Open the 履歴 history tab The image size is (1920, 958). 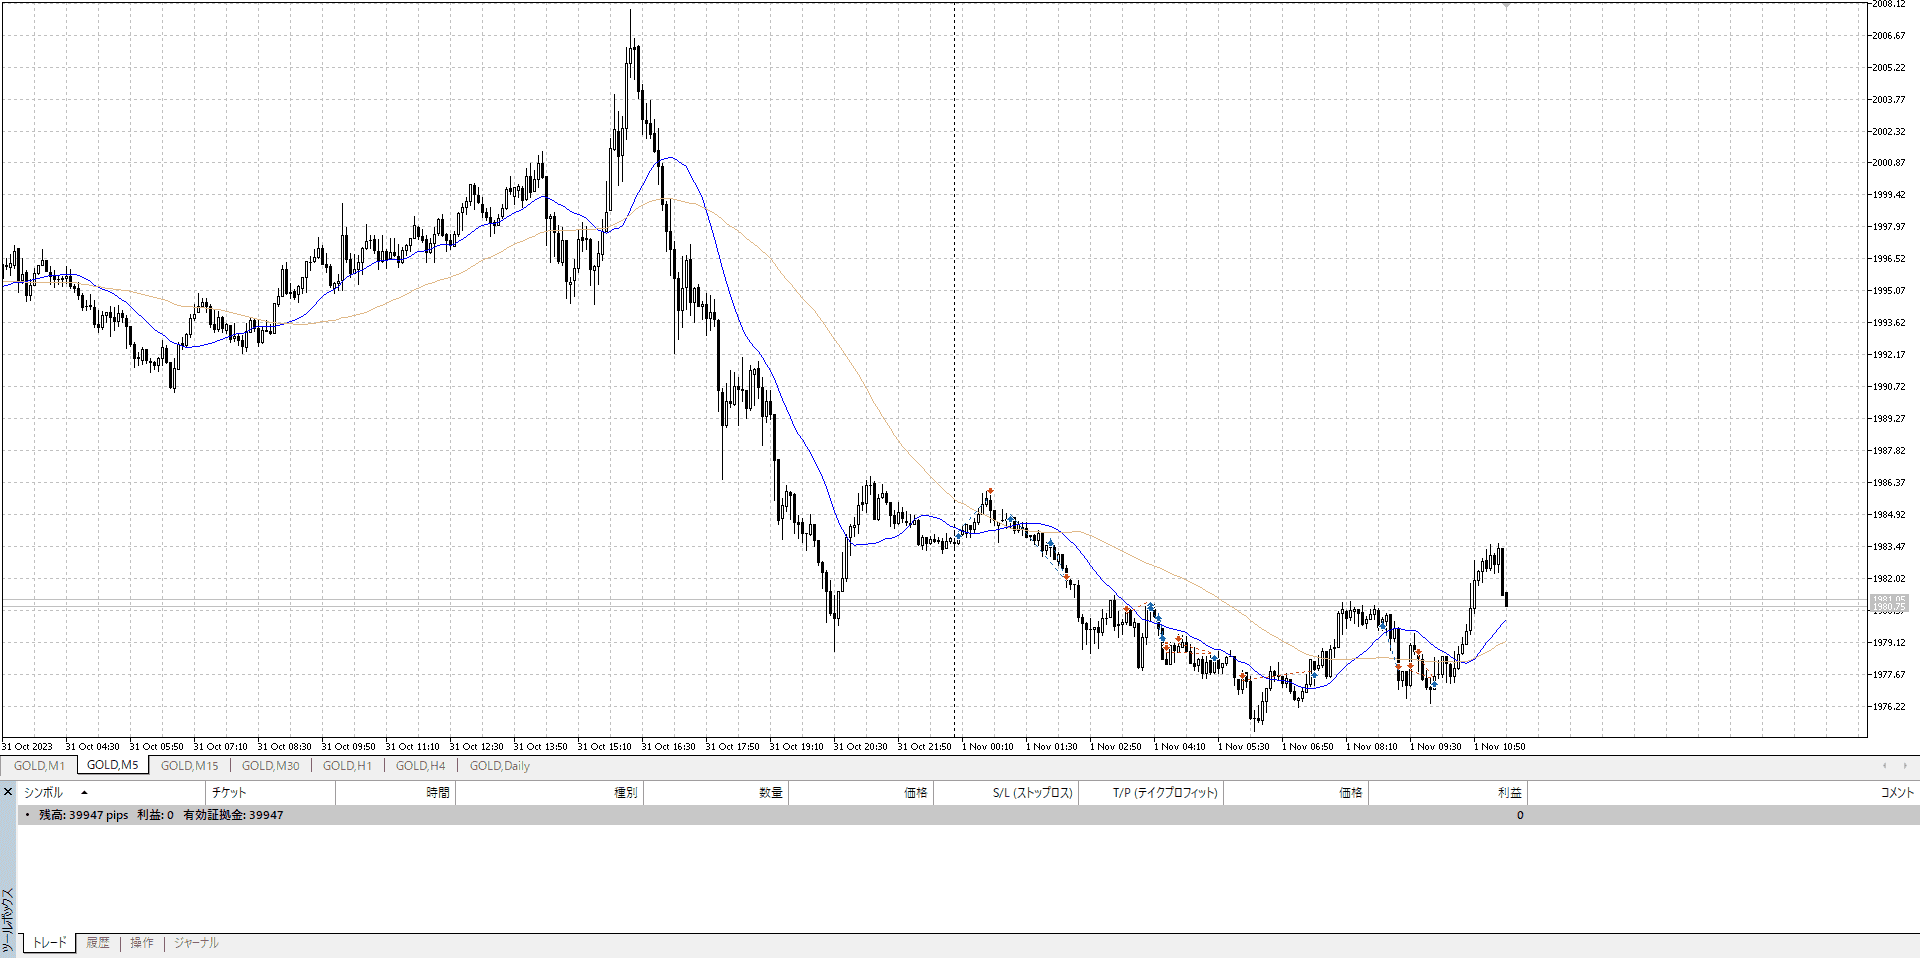click(x=98, y=943)
